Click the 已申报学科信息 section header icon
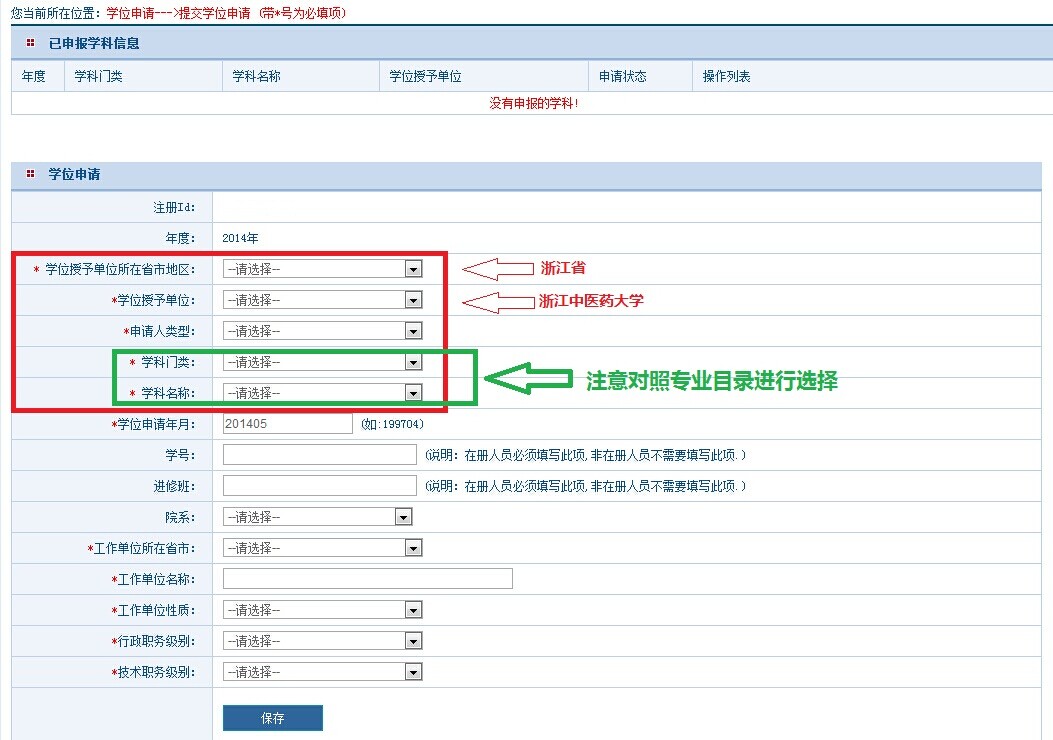 (31, 43)
